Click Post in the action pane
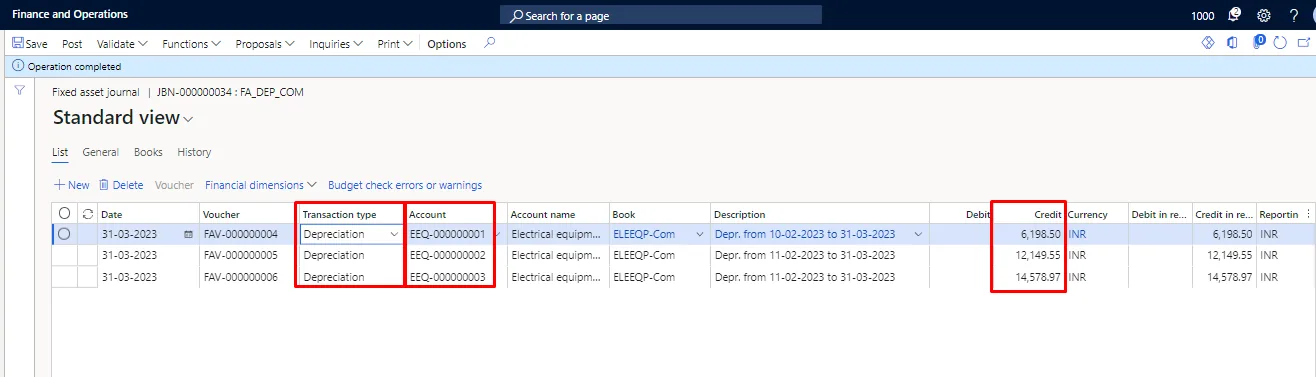 72,44
